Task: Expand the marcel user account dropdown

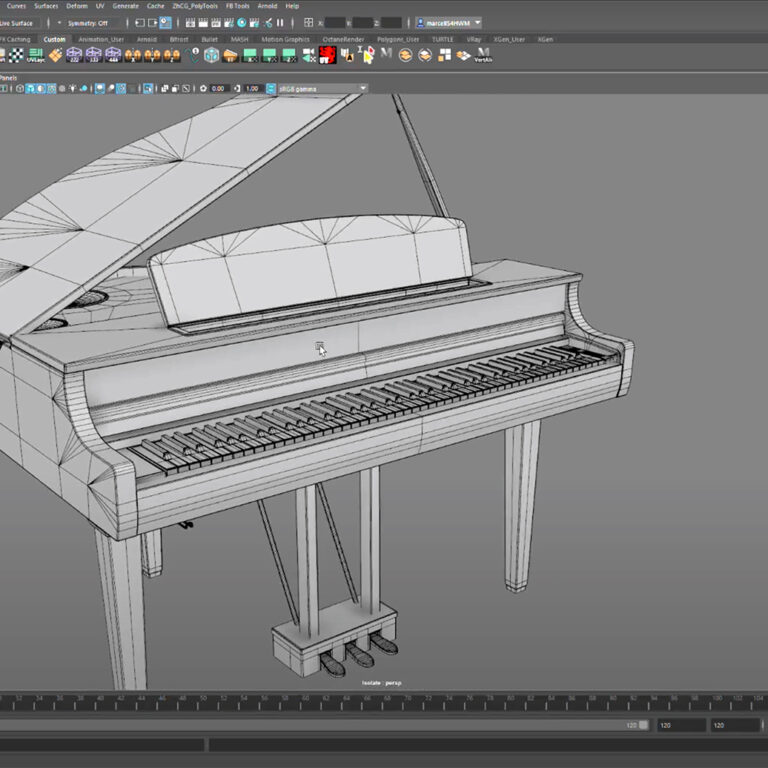Action: (x=449, y=22)
